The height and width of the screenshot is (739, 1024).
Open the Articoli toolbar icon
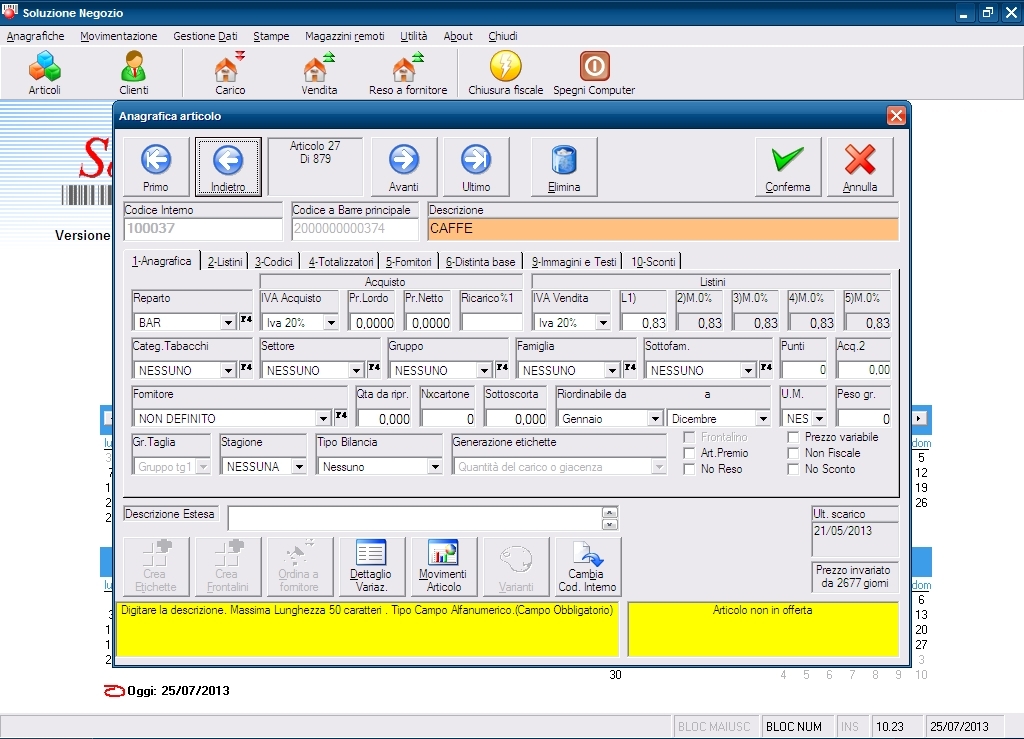pos(44,72)
